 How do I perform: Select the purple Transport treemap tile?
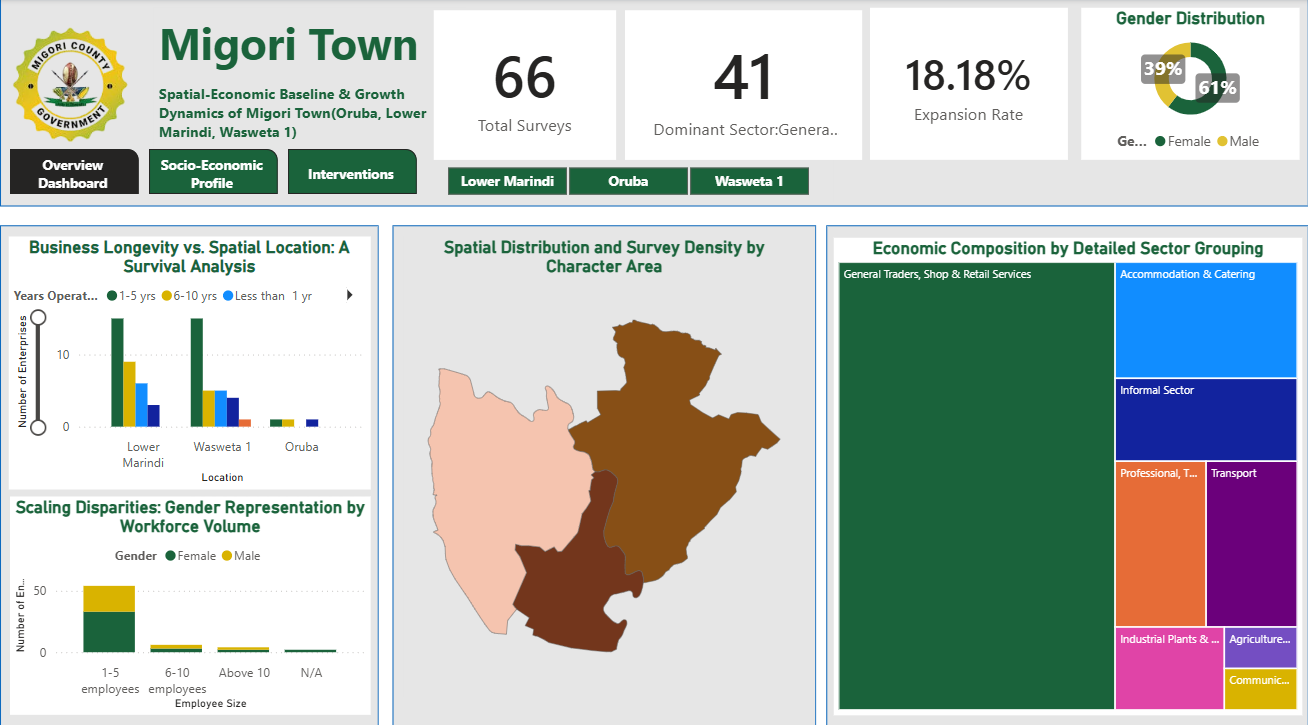[x=1251, y=544]
